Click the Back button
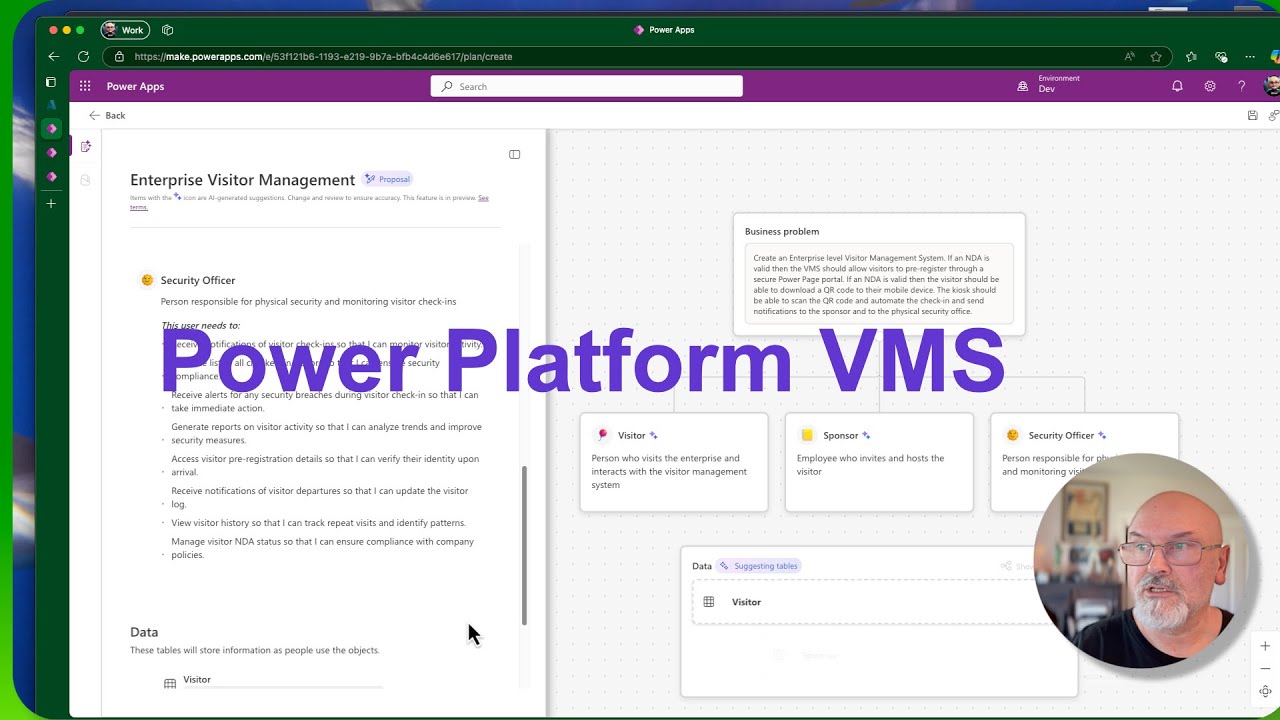 coord(107,115)
